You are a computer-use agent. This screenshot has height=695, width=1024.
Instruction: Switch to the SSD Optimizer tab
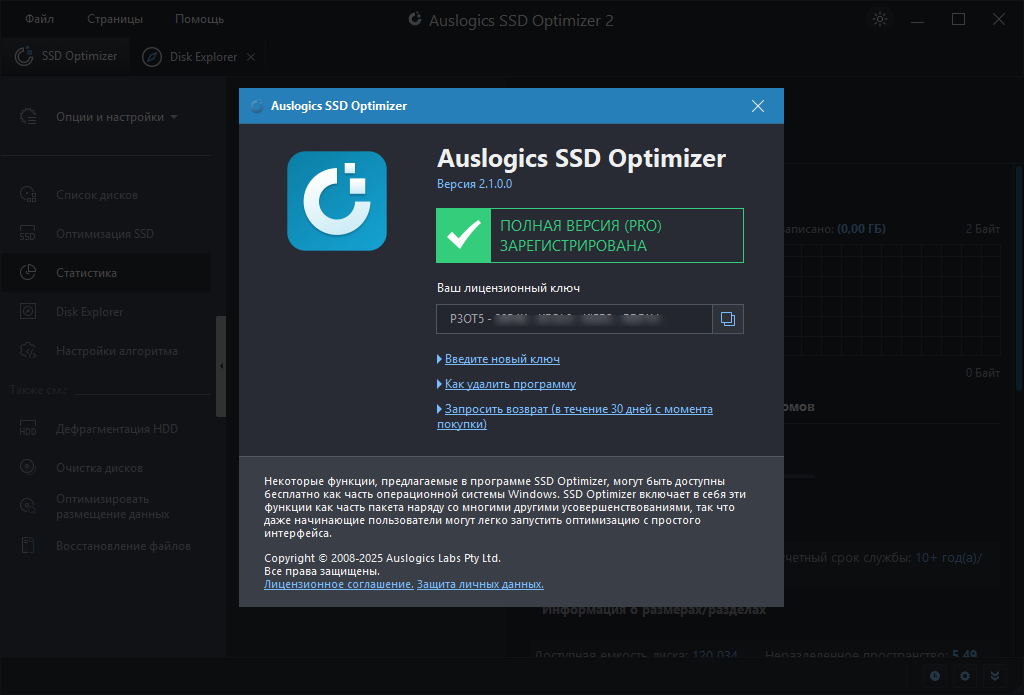65,56
